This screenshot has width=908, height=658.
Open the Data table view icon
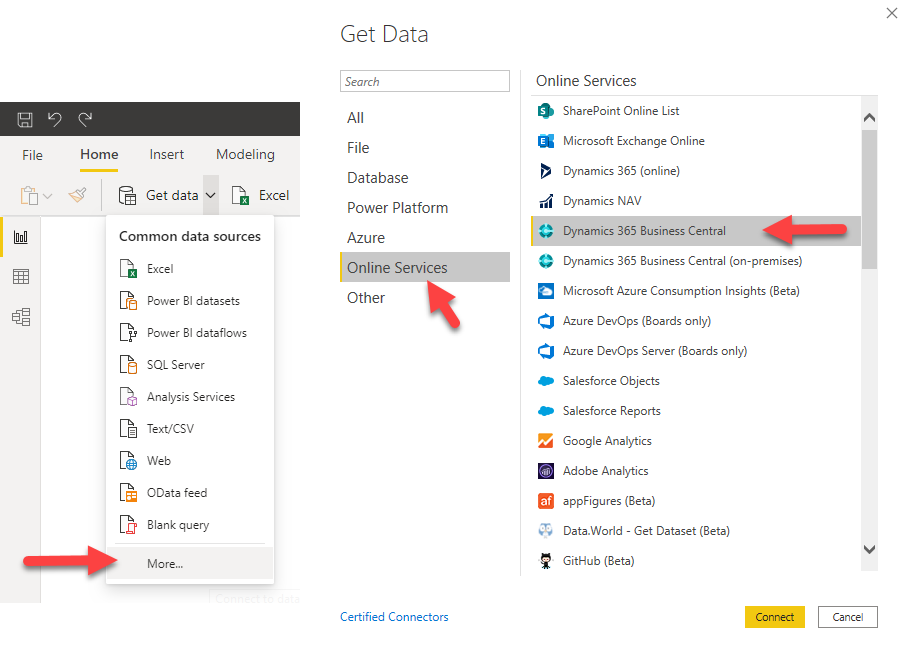(21, 277)
